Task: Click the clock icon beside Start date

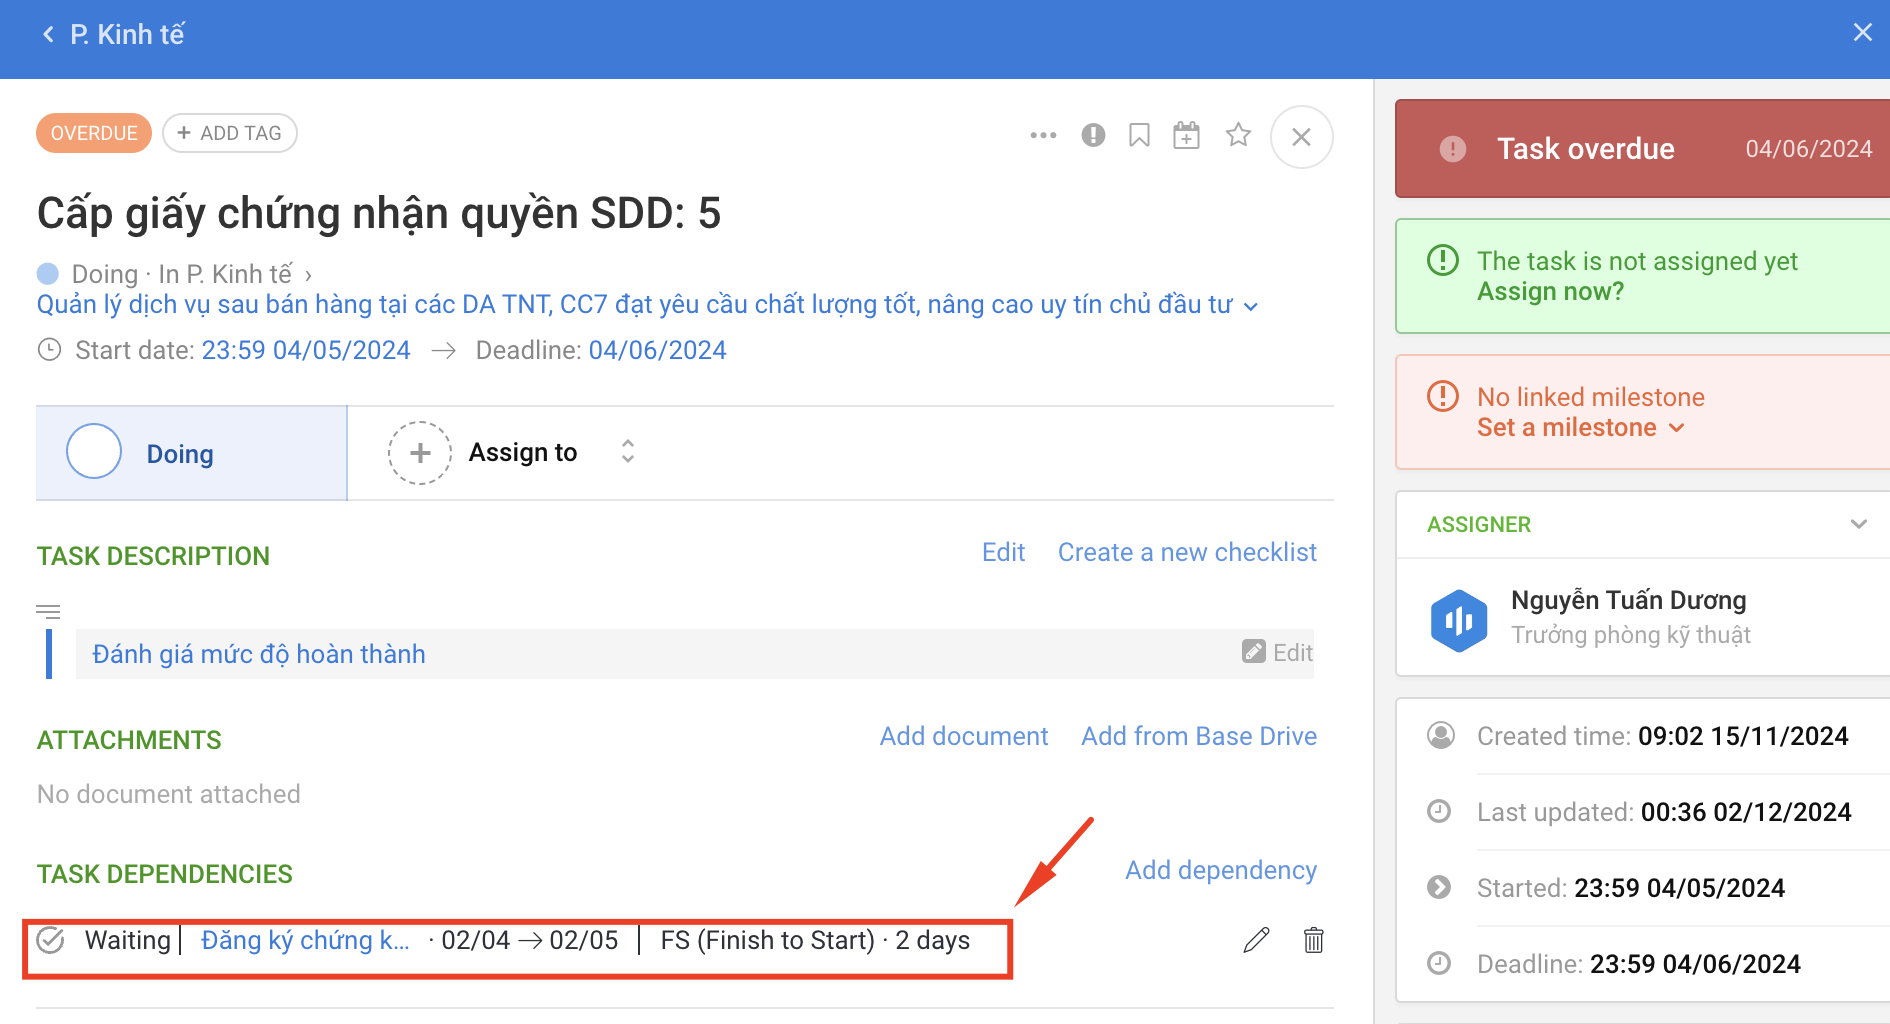Action: [x=49, y=350]
